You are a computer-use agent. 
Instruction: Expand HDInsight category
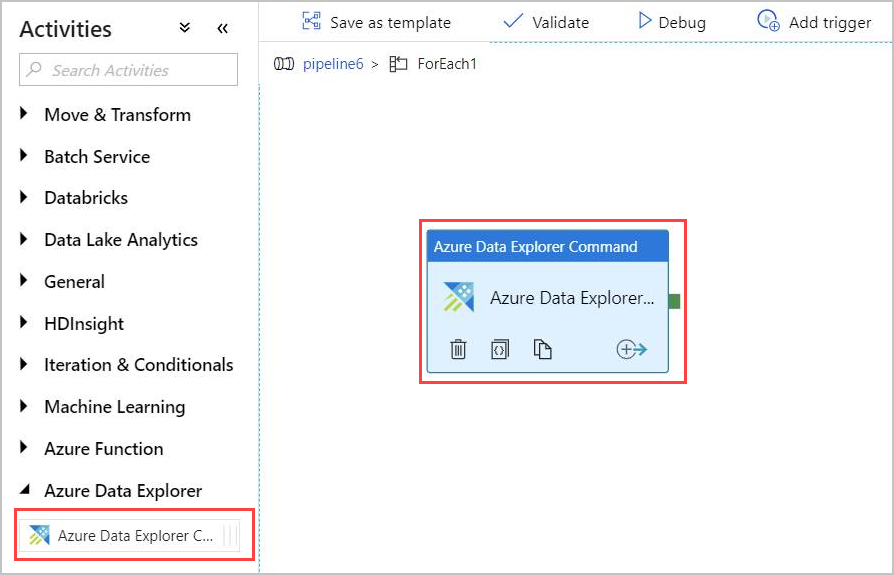coord(23,322)
